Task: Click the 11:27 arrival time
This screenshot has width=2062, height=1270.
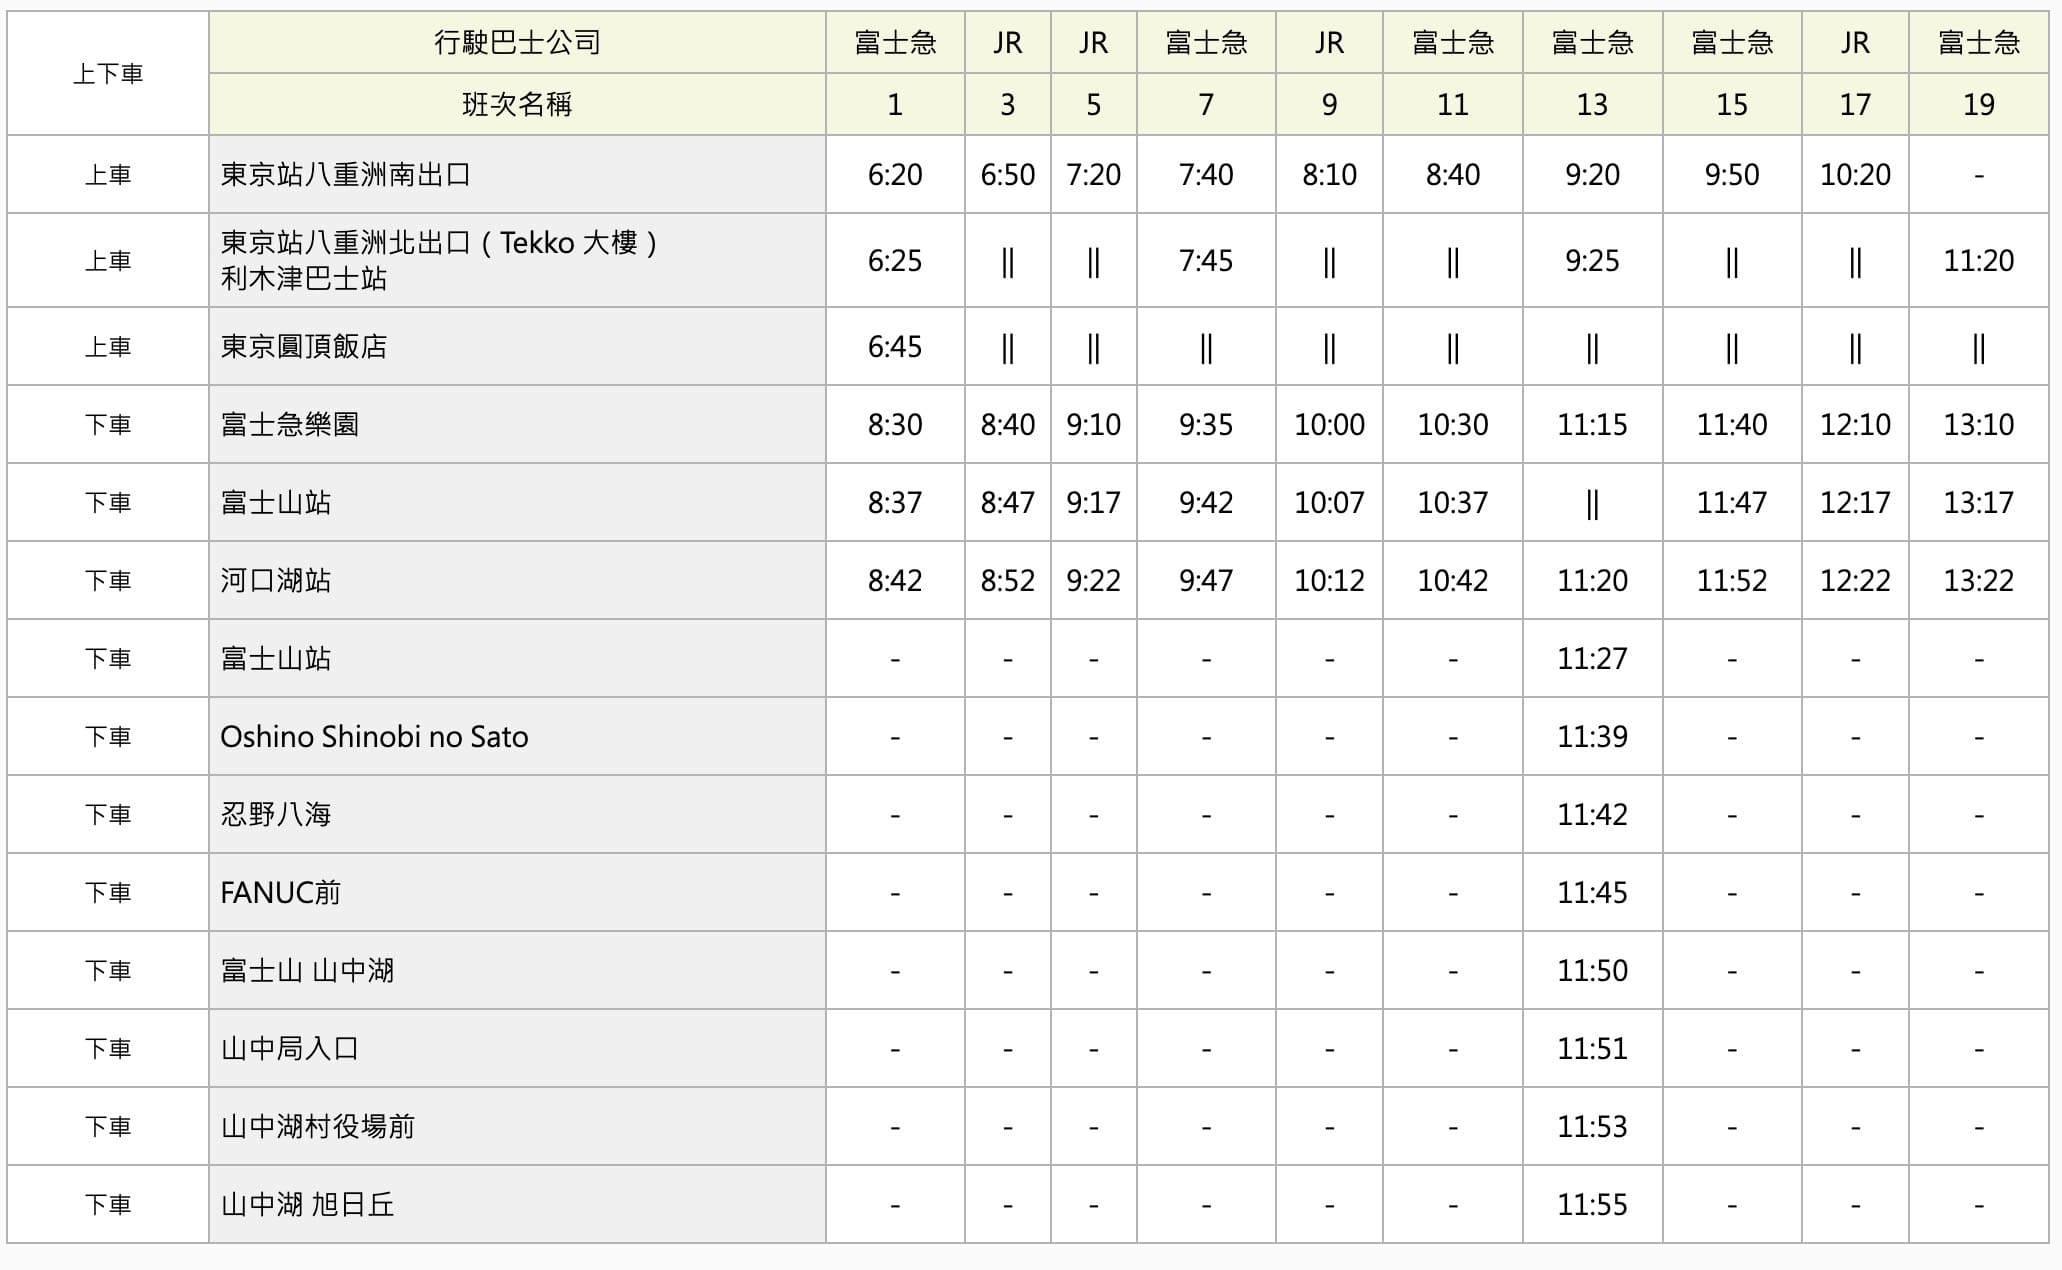Action: pos(1592,659)
